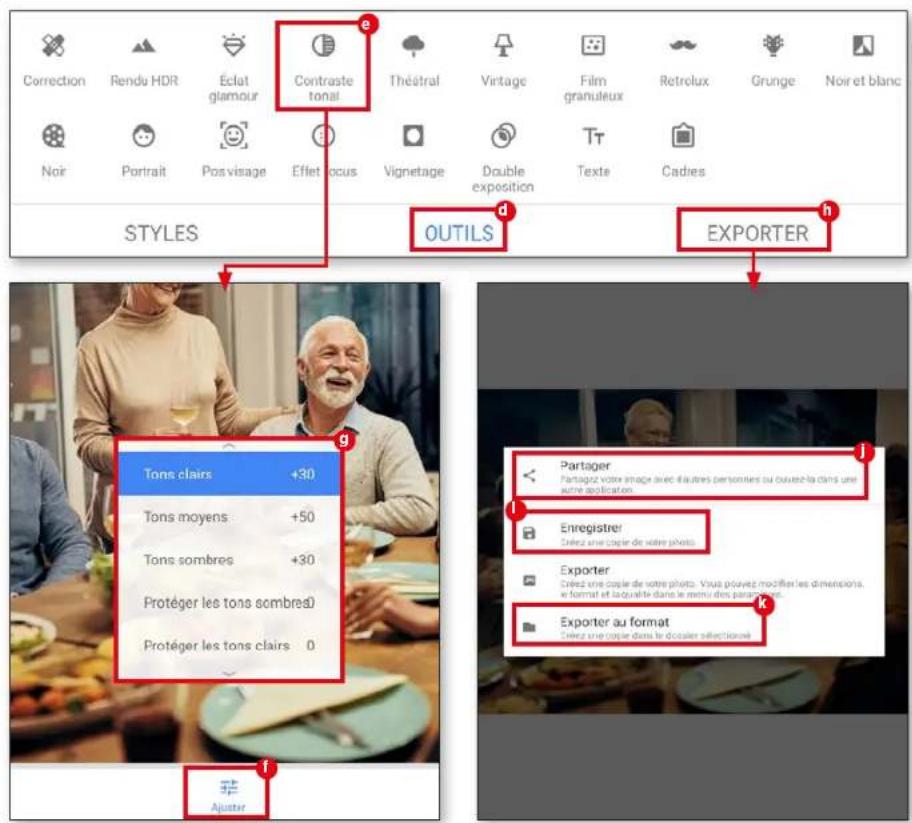Select the Tons moyens parameter row

(229, 516)
